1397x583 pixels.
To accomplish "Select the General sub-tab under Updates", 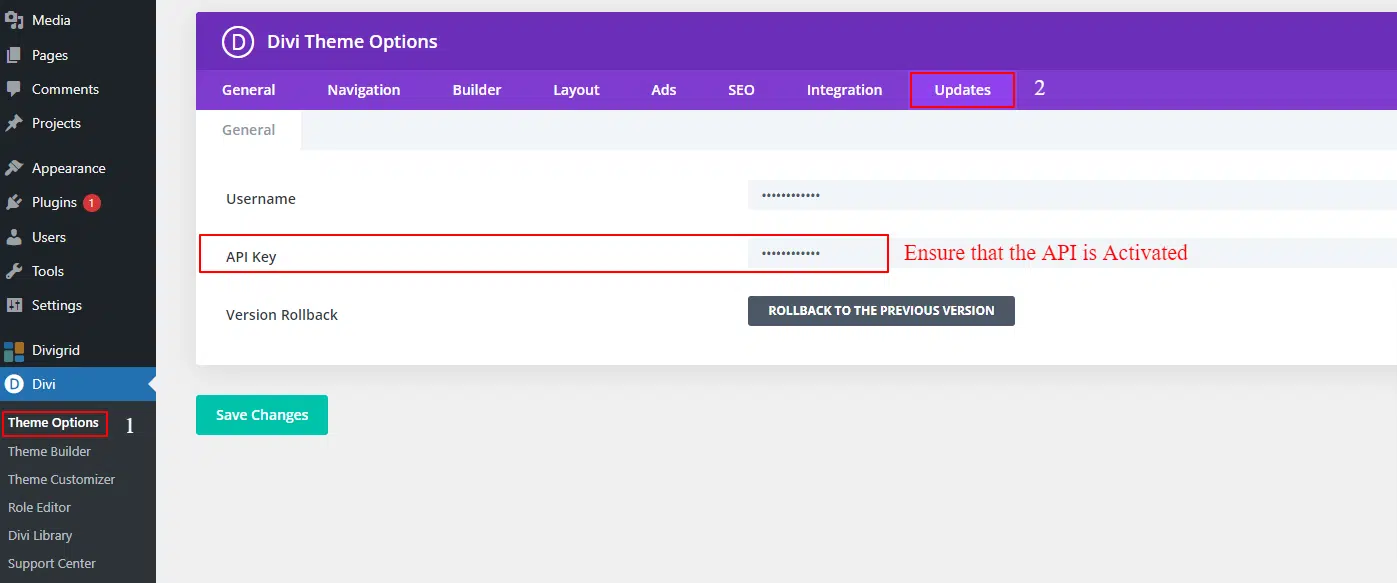I will pos(249,130).
